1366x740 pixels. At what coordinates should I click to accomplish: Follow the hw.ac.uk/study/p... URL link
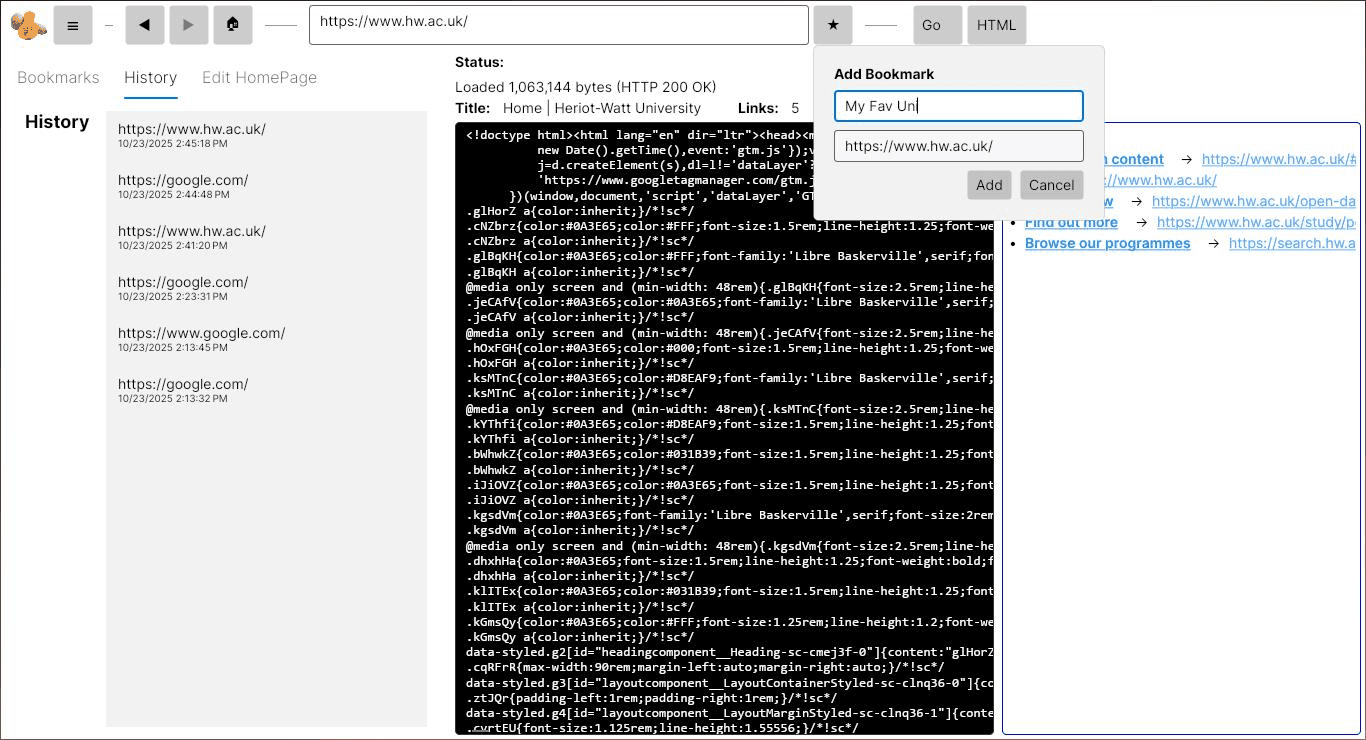(1256, 222)
